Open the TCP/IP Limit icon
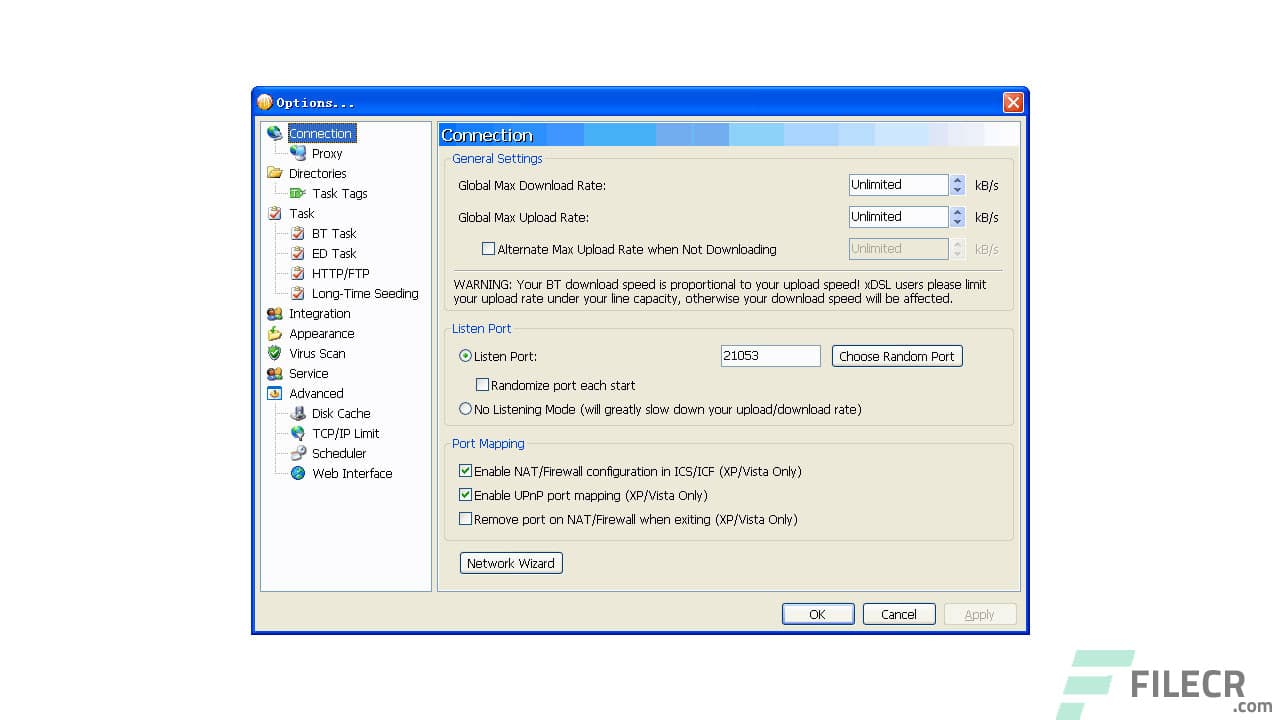The width and height of the screenshot is (1280, 720). point(298,433)
